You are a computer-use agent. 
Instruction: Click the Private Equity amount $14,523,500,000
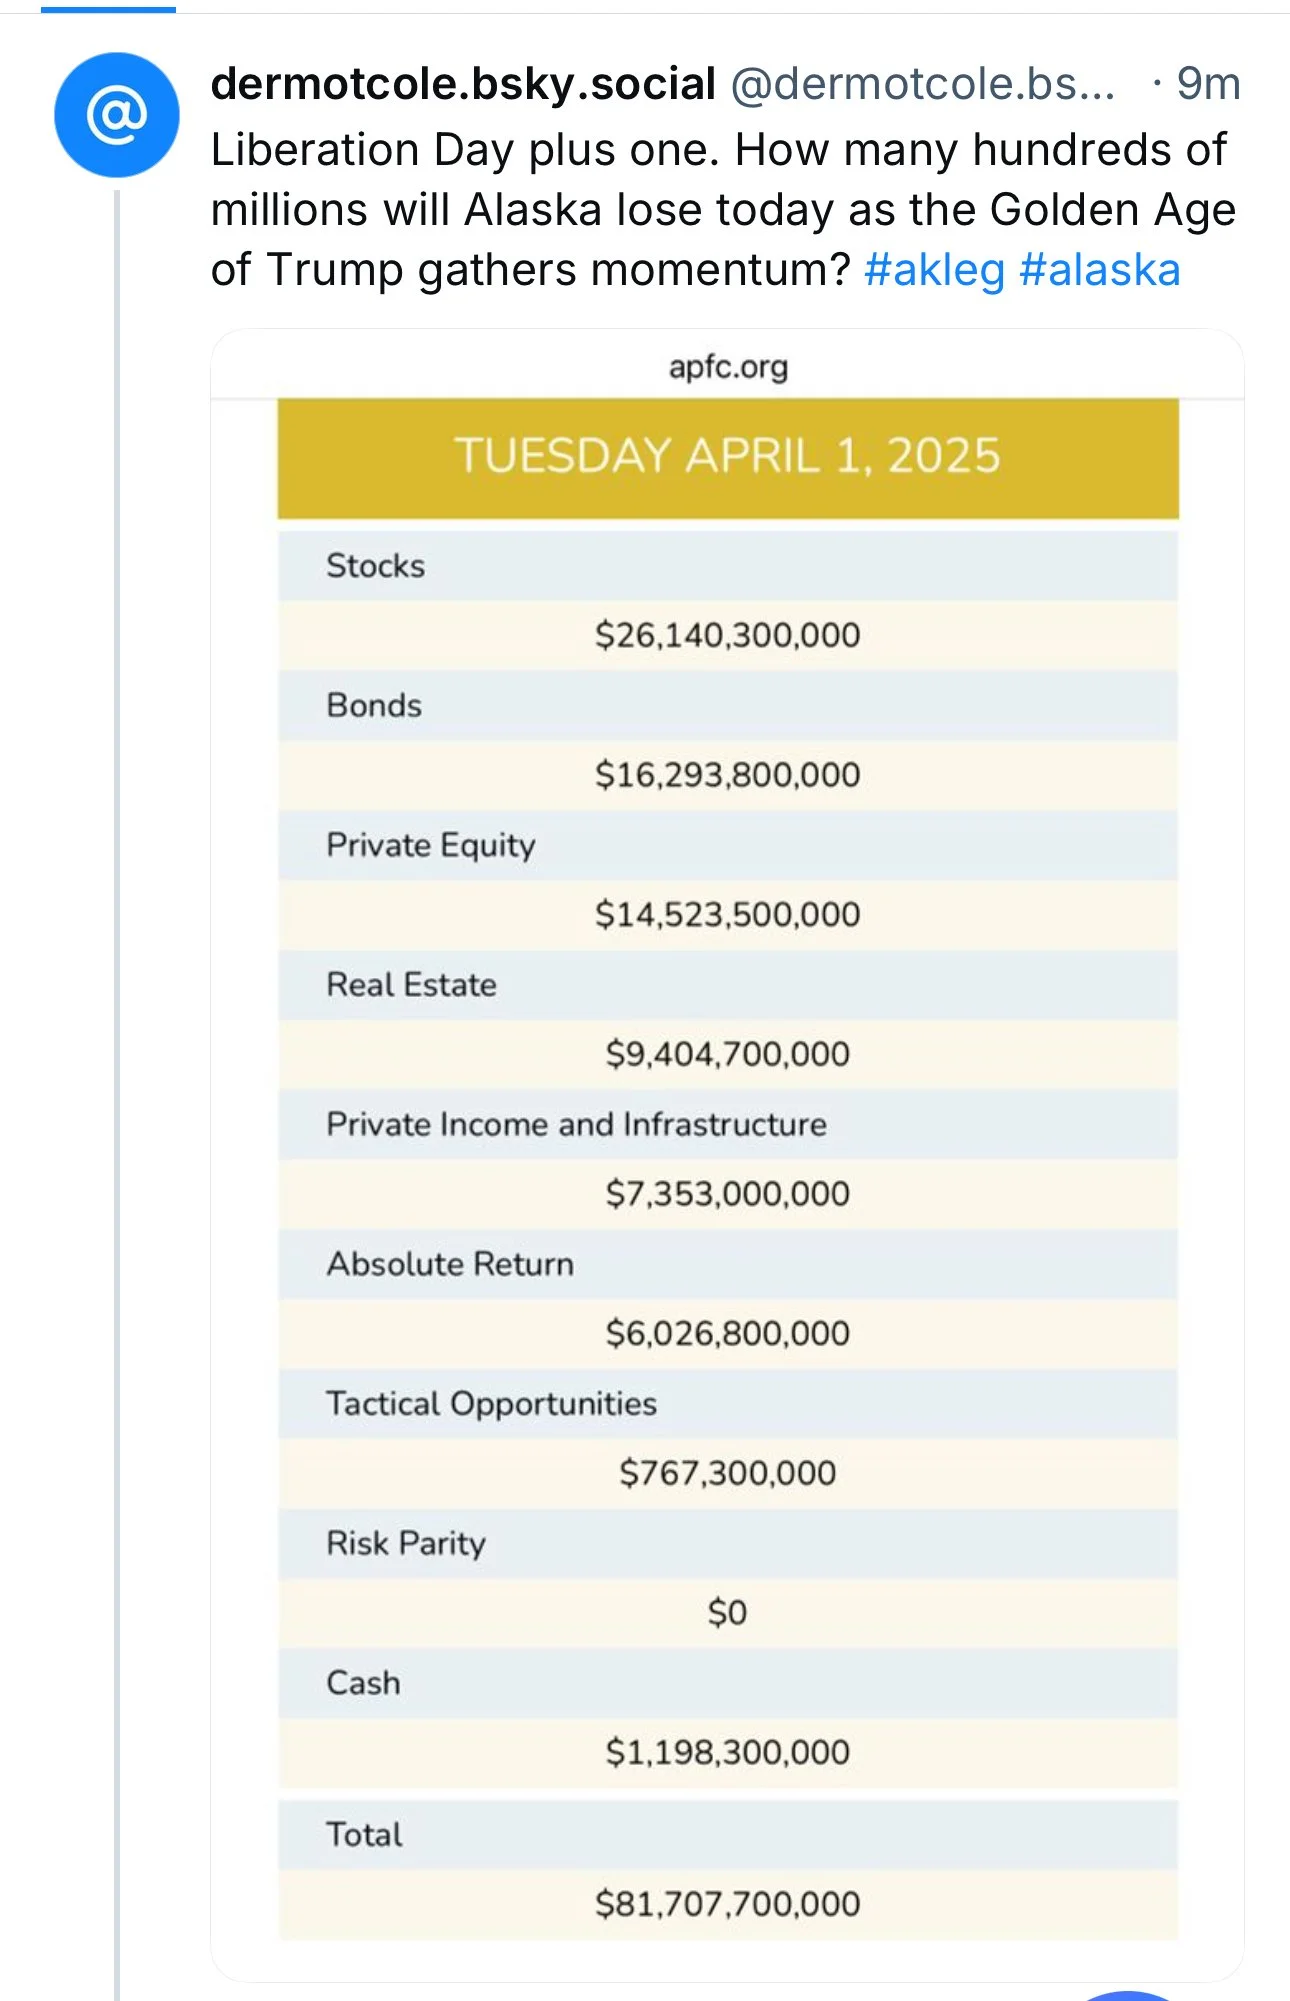point(727,914)
